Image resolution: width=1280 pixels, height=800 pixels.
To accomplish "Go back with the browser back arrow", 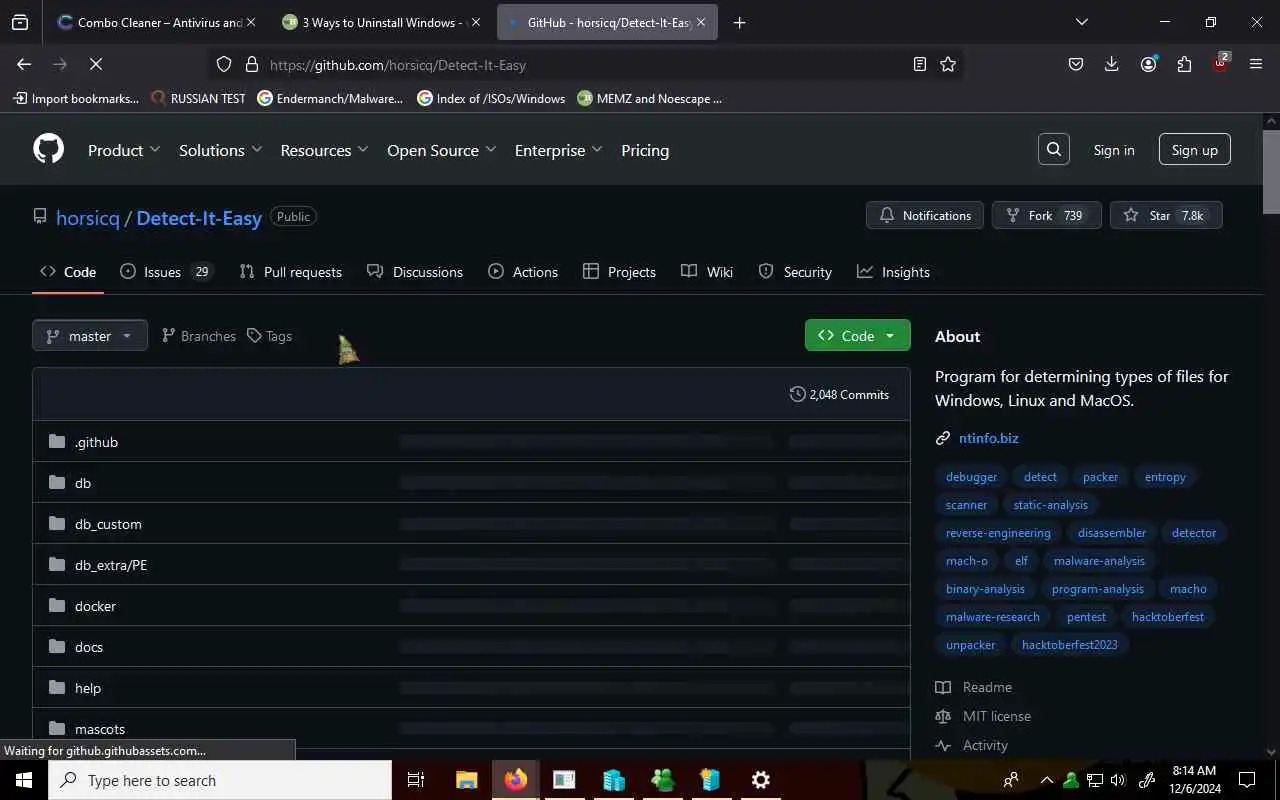I will tap(24, 64).
